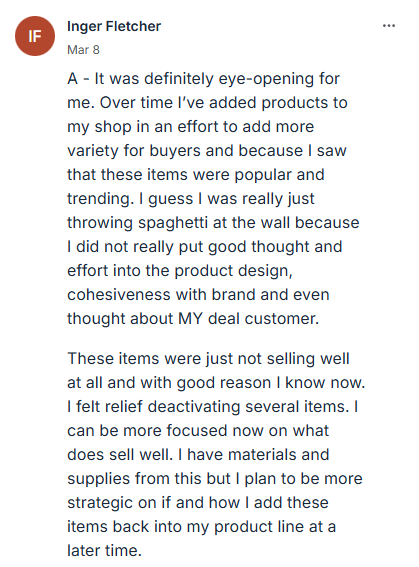This screenshot has height=567, width=419.
Task: Open the three-dot more options menu
Action: (389, 26)
